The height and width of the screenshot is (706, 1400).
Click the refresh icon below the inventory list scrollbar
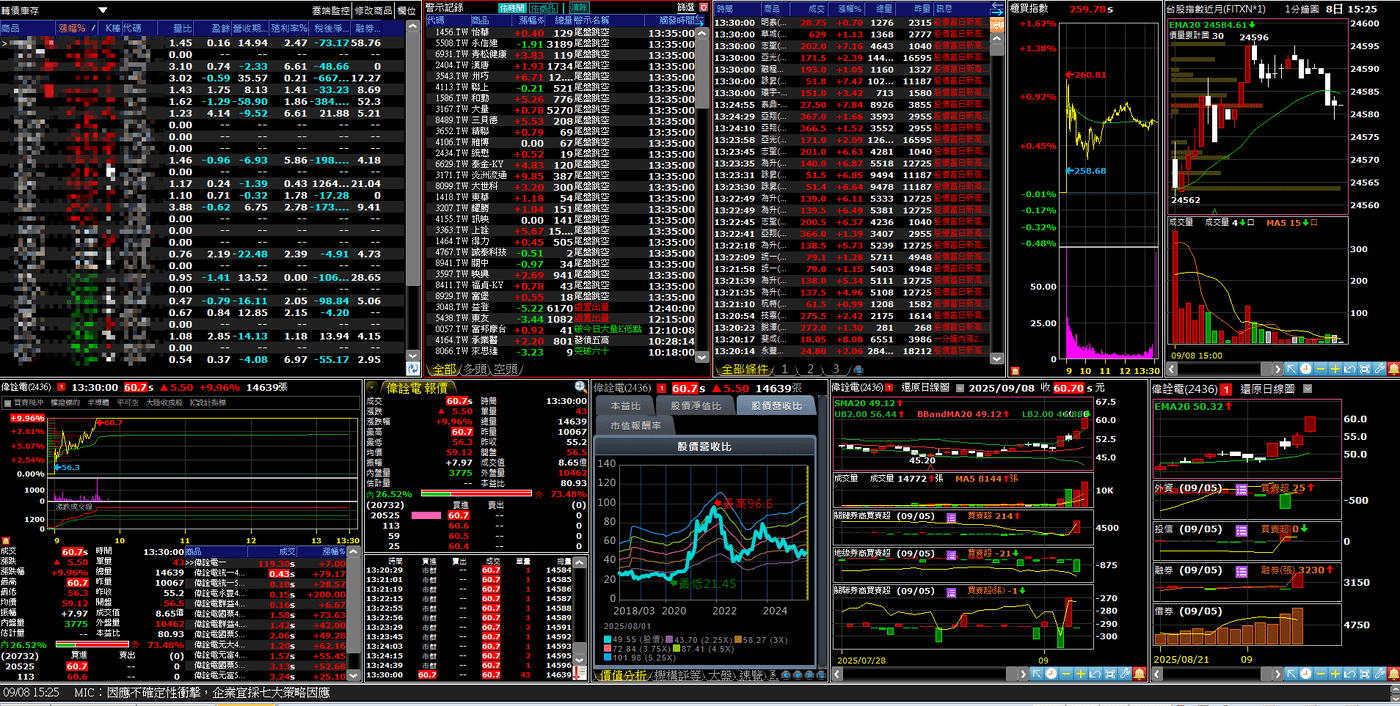413,369
